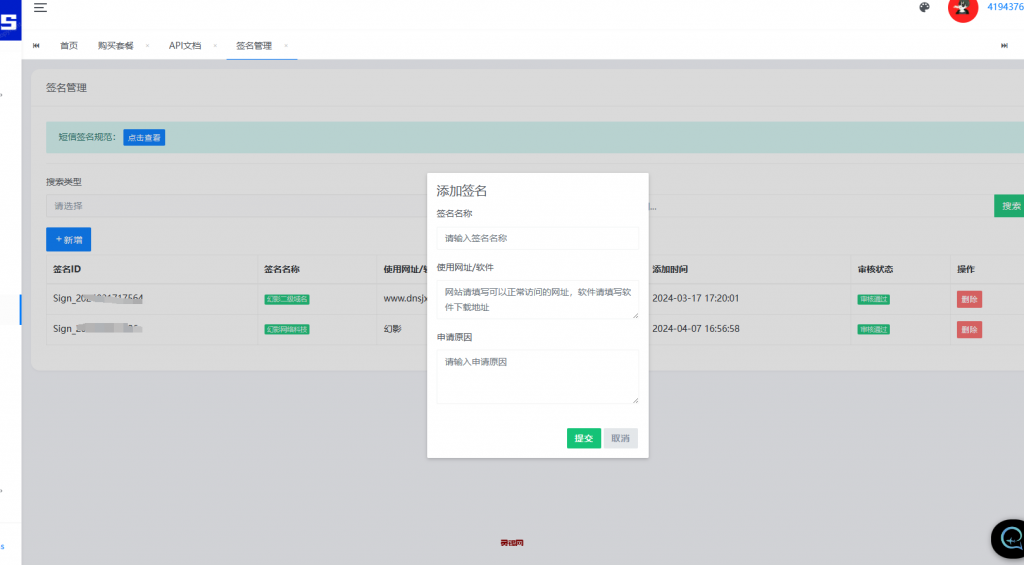Toggle the hamburger sidebar menu icon
The image size is (1024, 565).
point(40,7)
